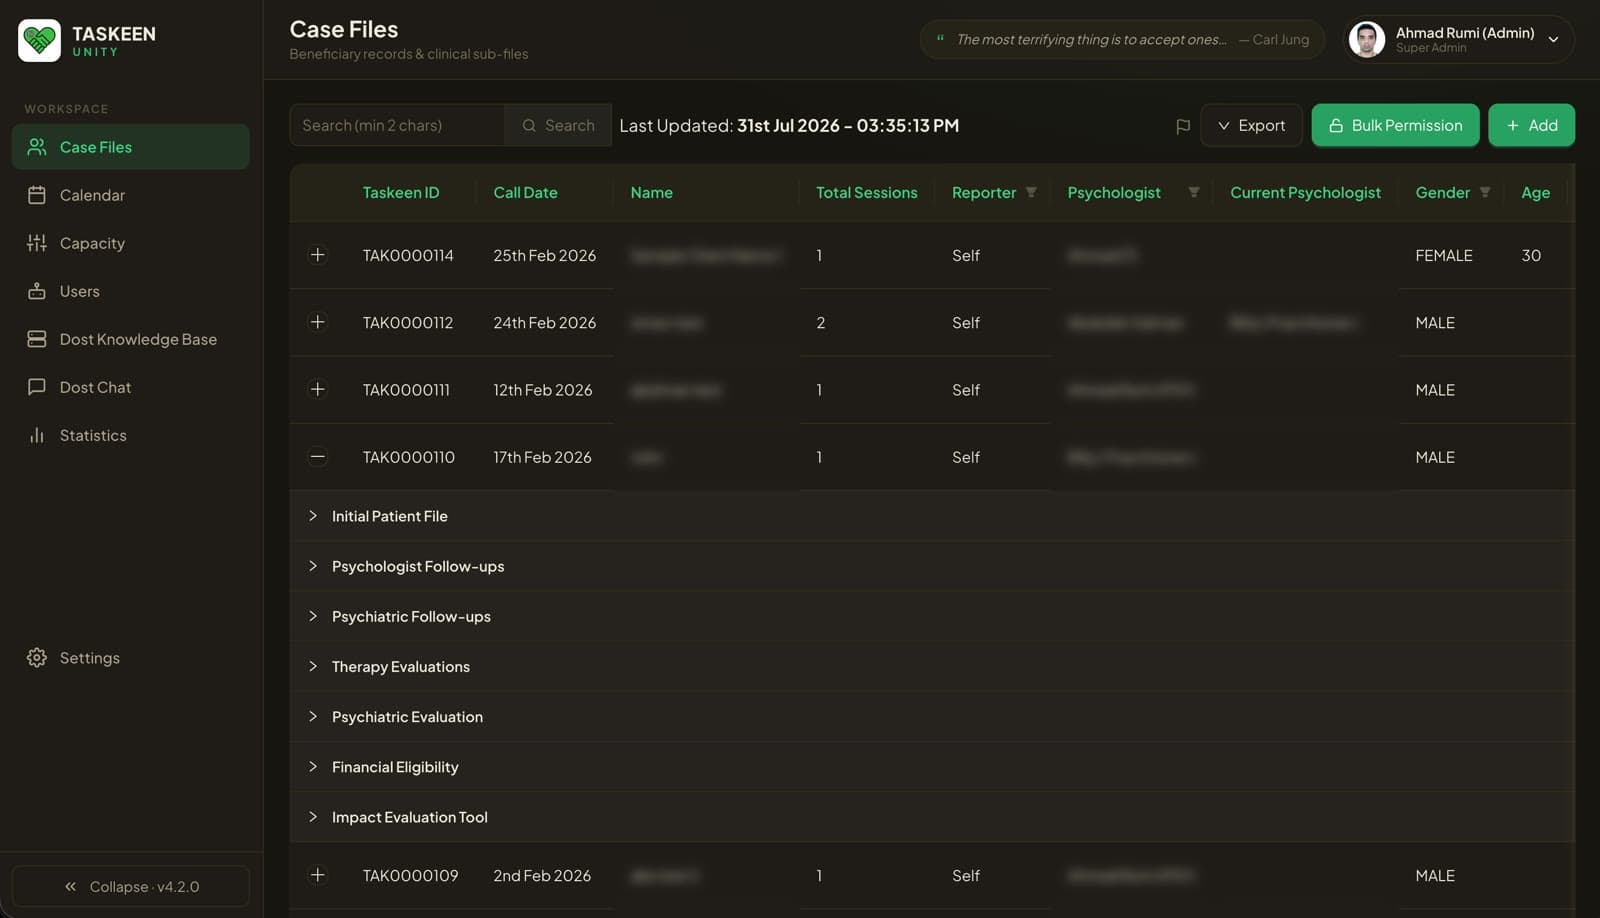Click the 12th Feb 2026 call date
This screenshot has height=918, width=1600.
coord(542,389)
